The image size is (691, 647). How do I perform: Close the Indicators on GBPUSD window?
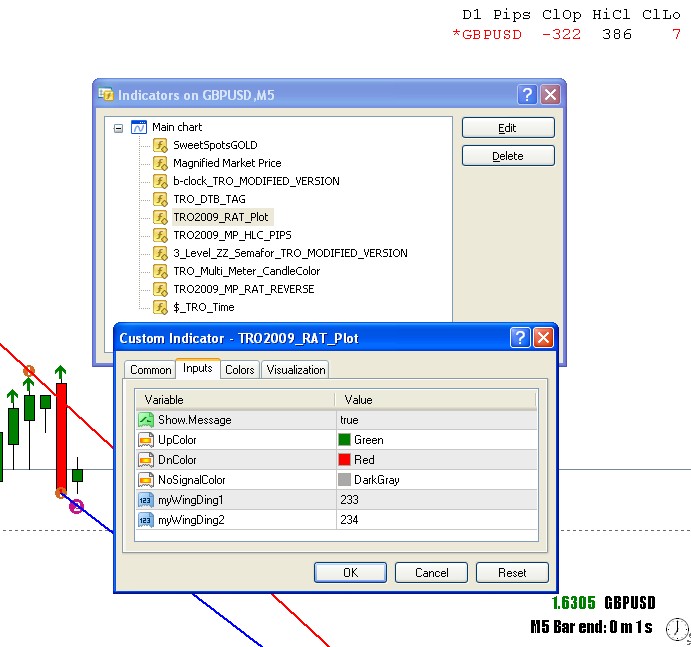[550, 94]
